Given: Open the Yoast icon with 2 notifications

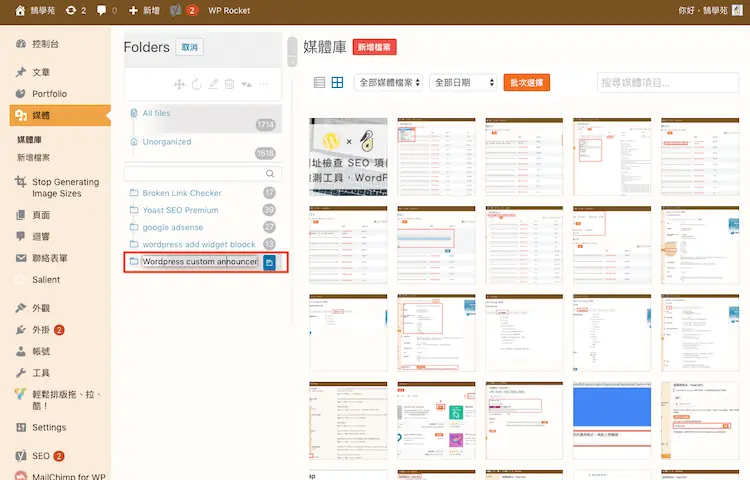Looking at the screenshot, I should [x=184, y=11].
